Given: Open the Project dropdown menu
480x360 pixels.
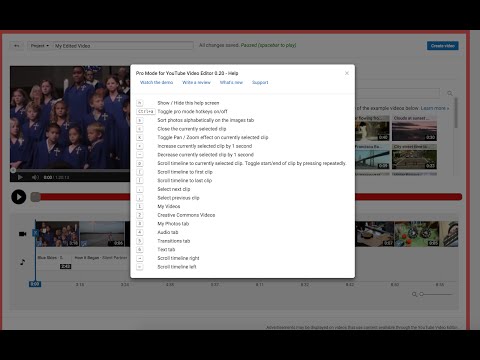Looking at the screenshot, I should click(x=40, y=46).
